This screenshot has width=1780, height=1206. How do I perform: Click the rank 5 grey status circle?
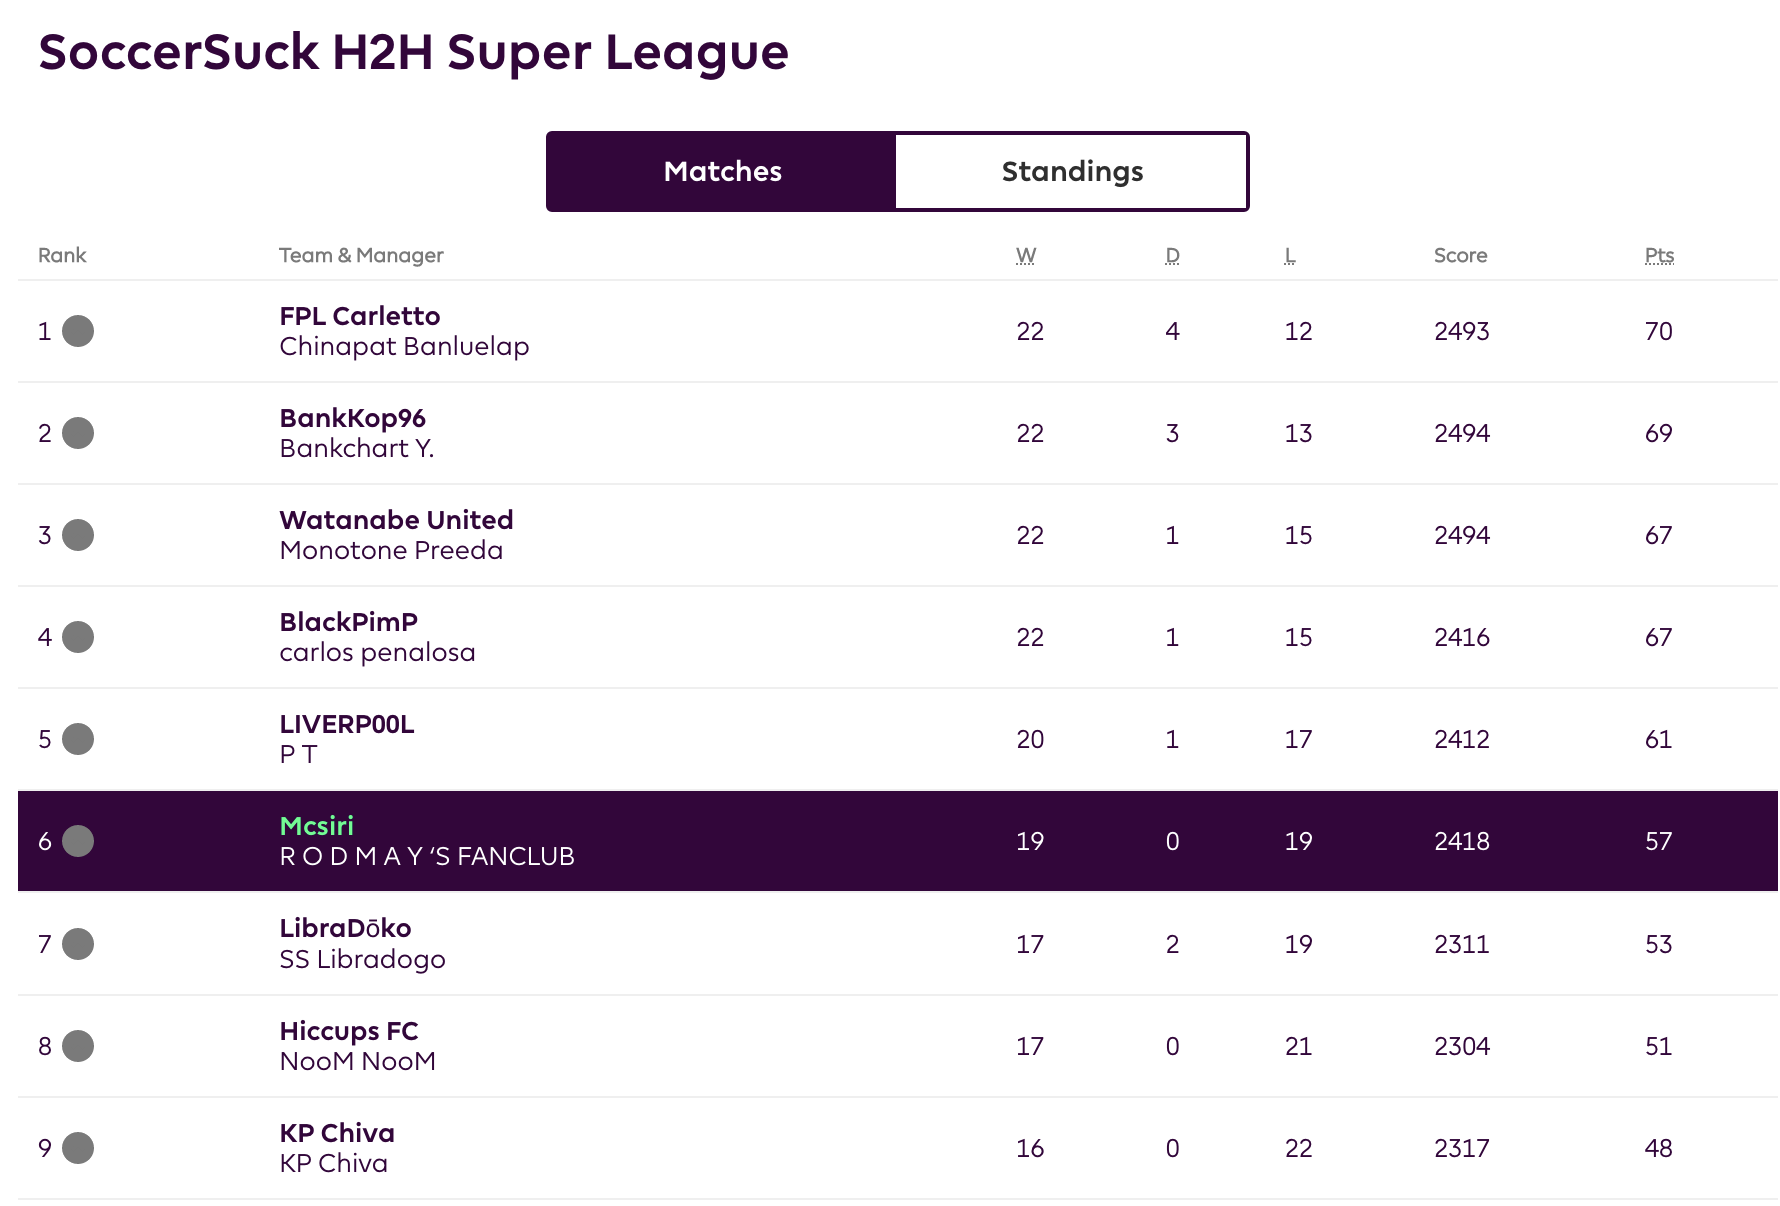[x=78, y=739]
